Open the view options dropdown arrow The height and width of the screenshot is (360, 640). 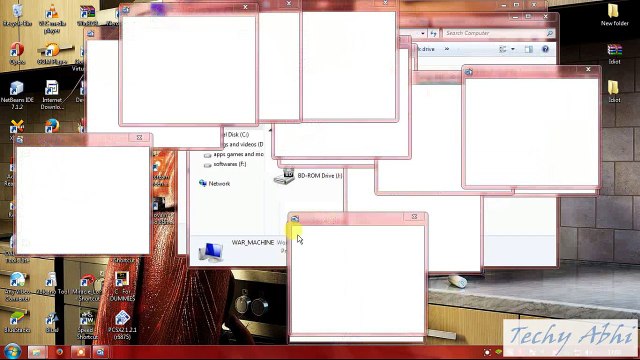513,49
